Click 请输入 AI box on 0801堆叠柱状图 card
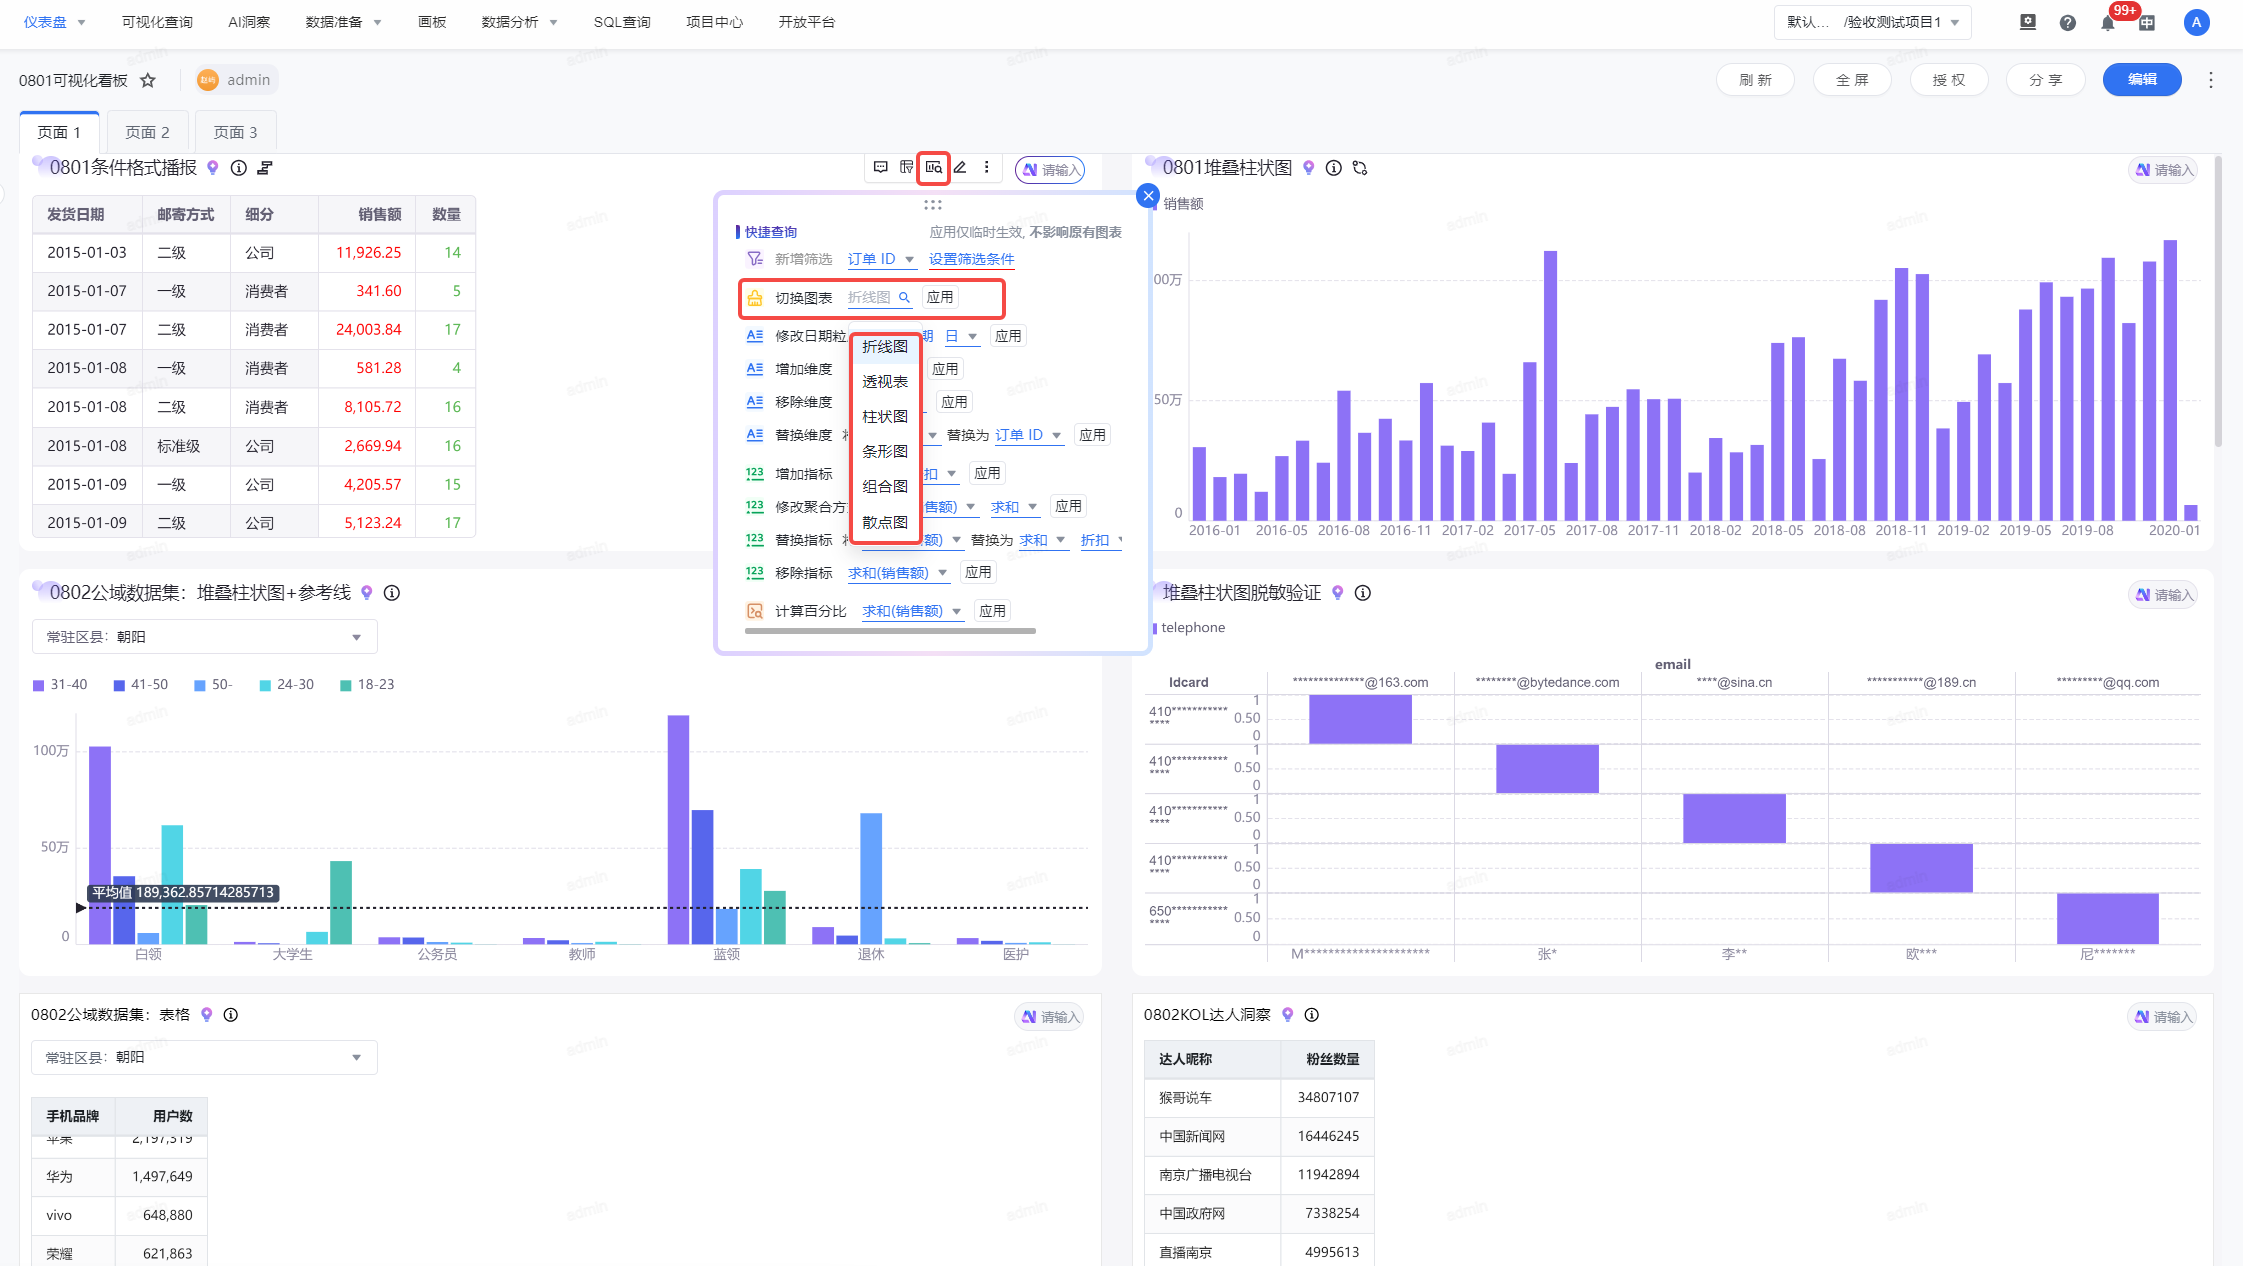 pos(2163,170)
